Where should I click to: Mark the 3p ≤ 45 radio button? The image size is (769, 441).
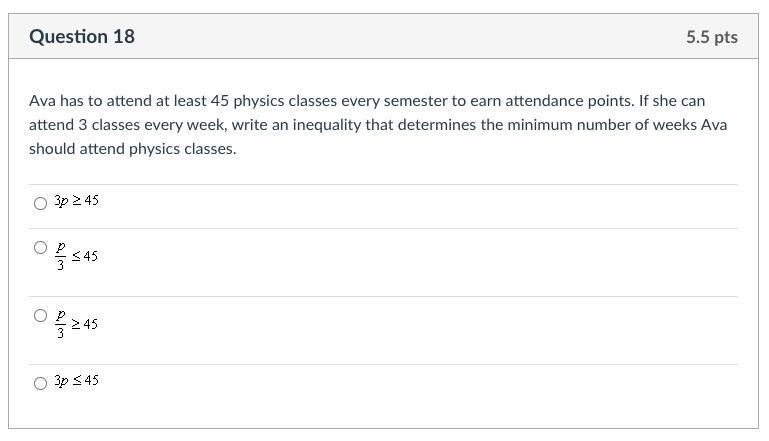click(x=41, y=383)
